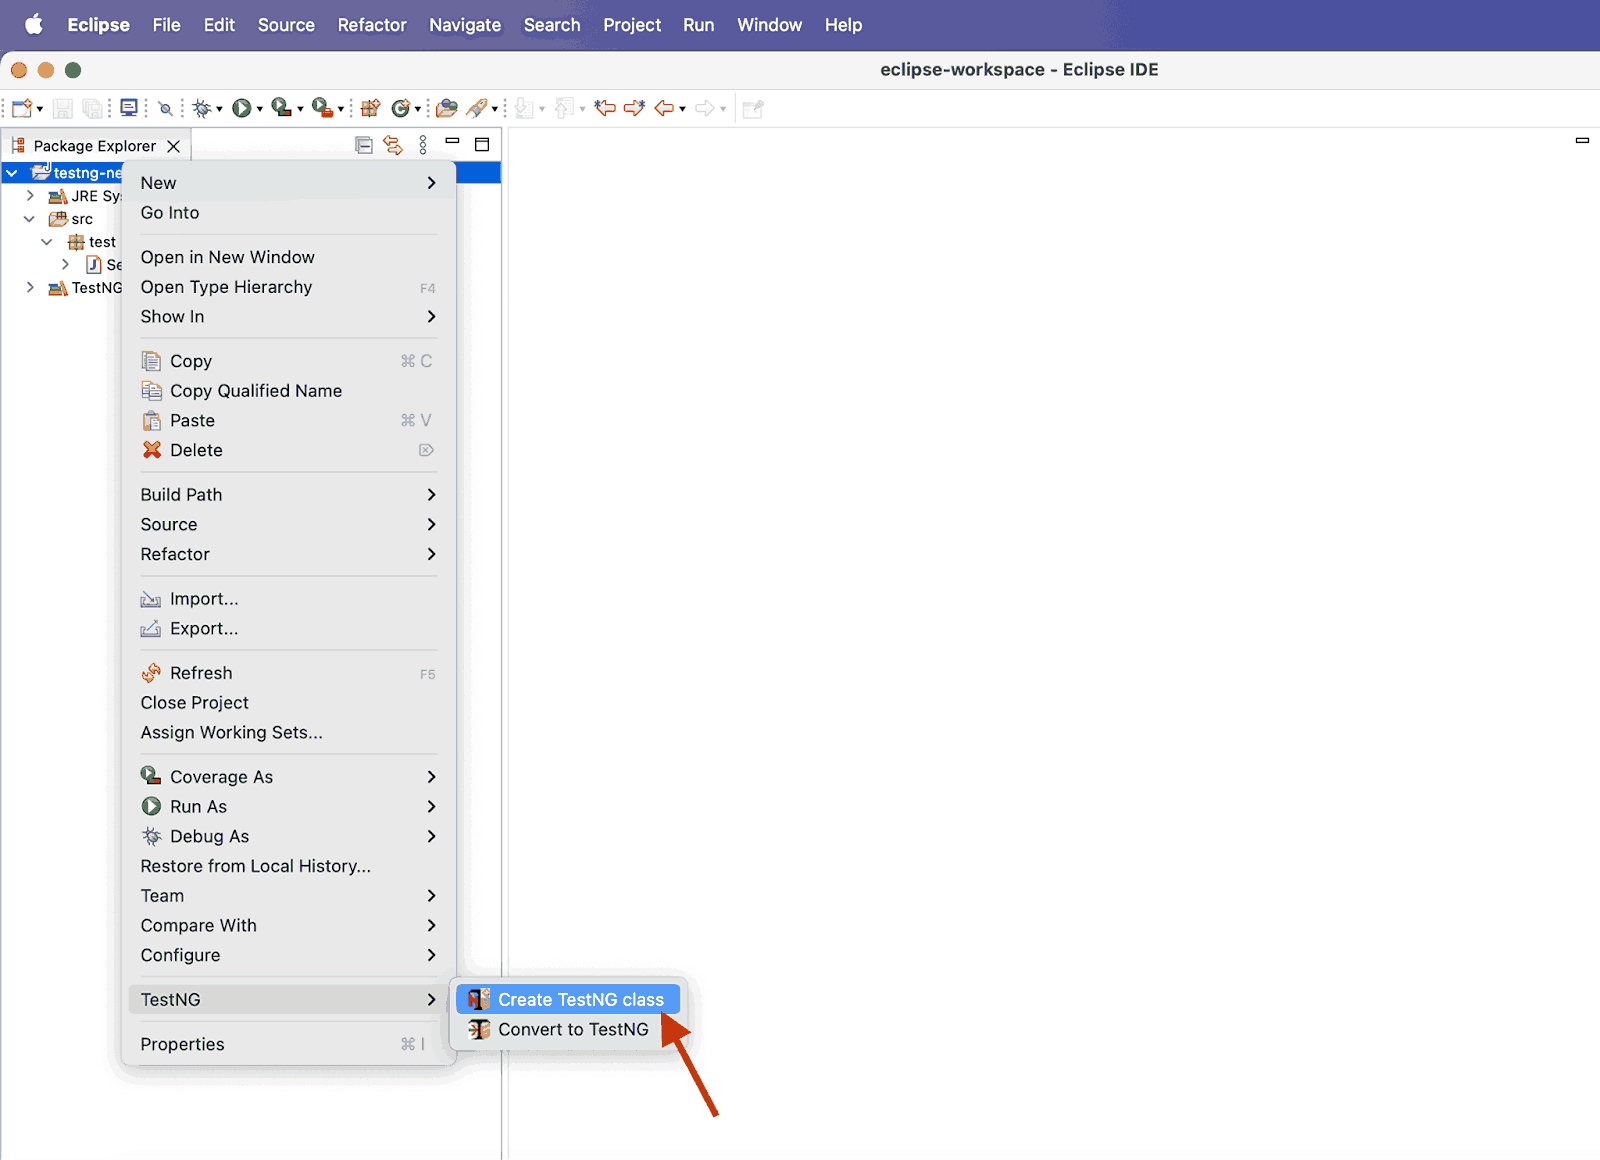The width and height of the screenshot is (1600, 1160).
Task: Click Go Into in the context menu
Action: pos(169,212)
